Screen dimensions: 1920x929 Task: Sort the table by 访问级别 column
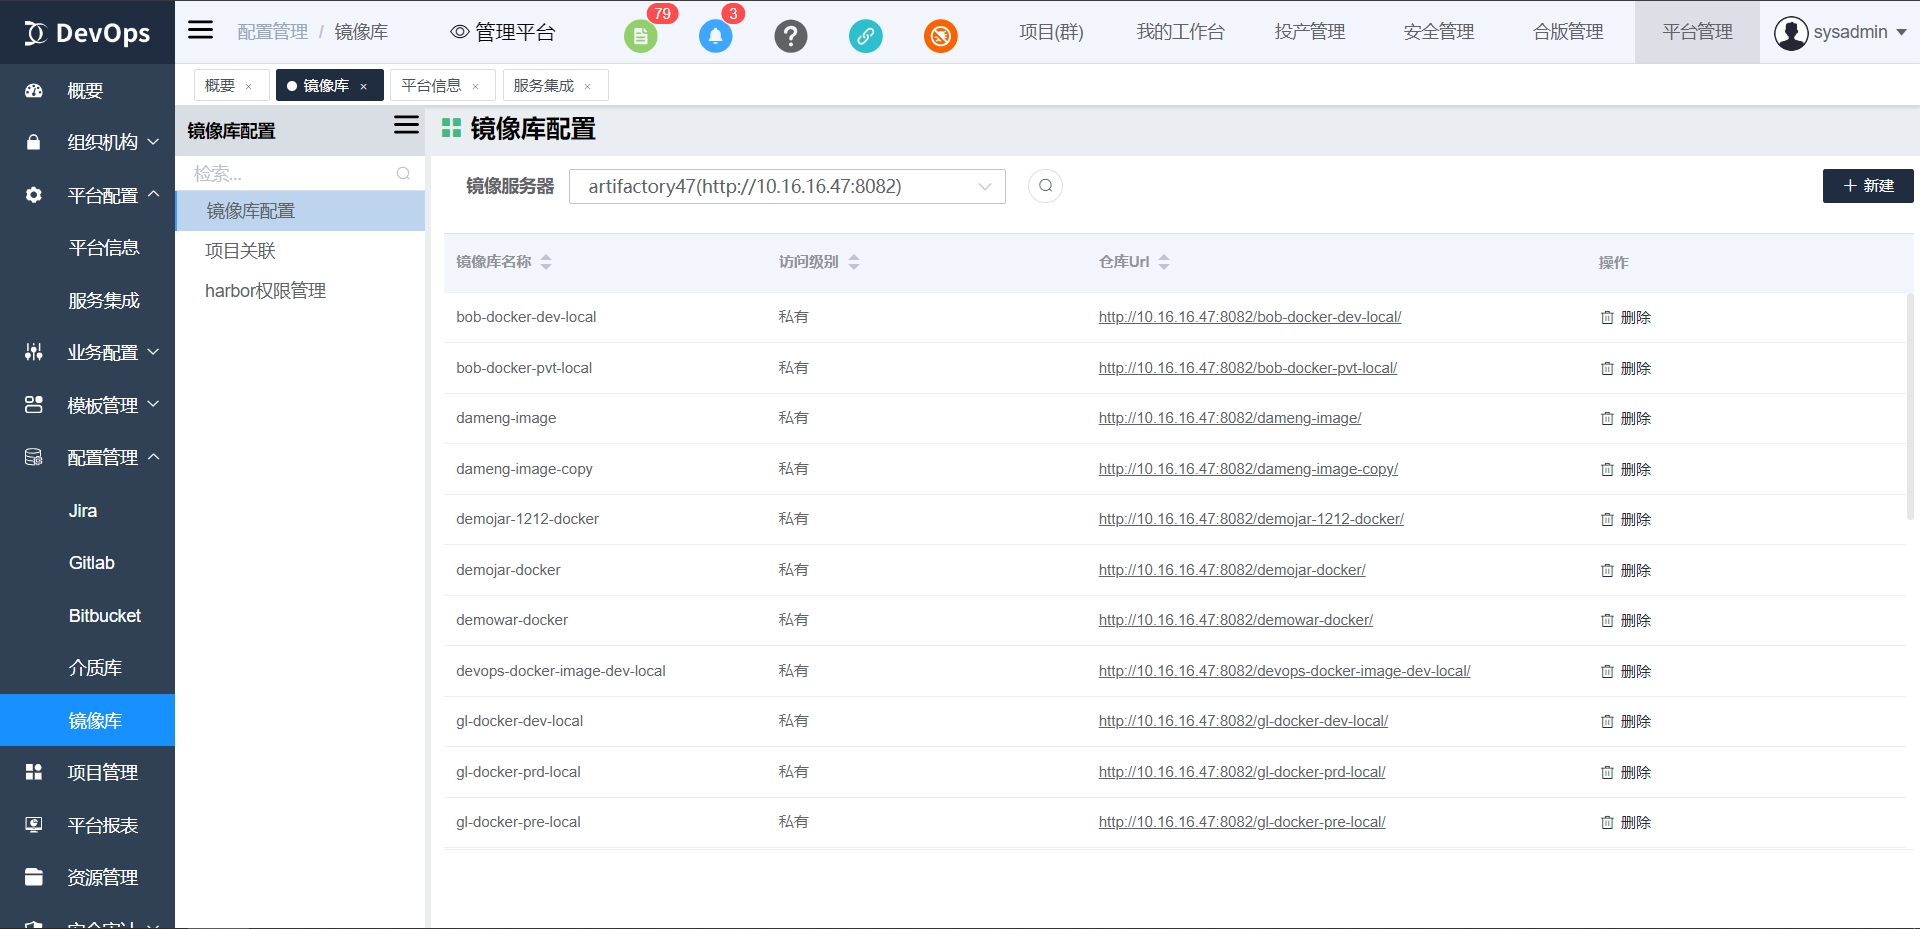point(854,262)
